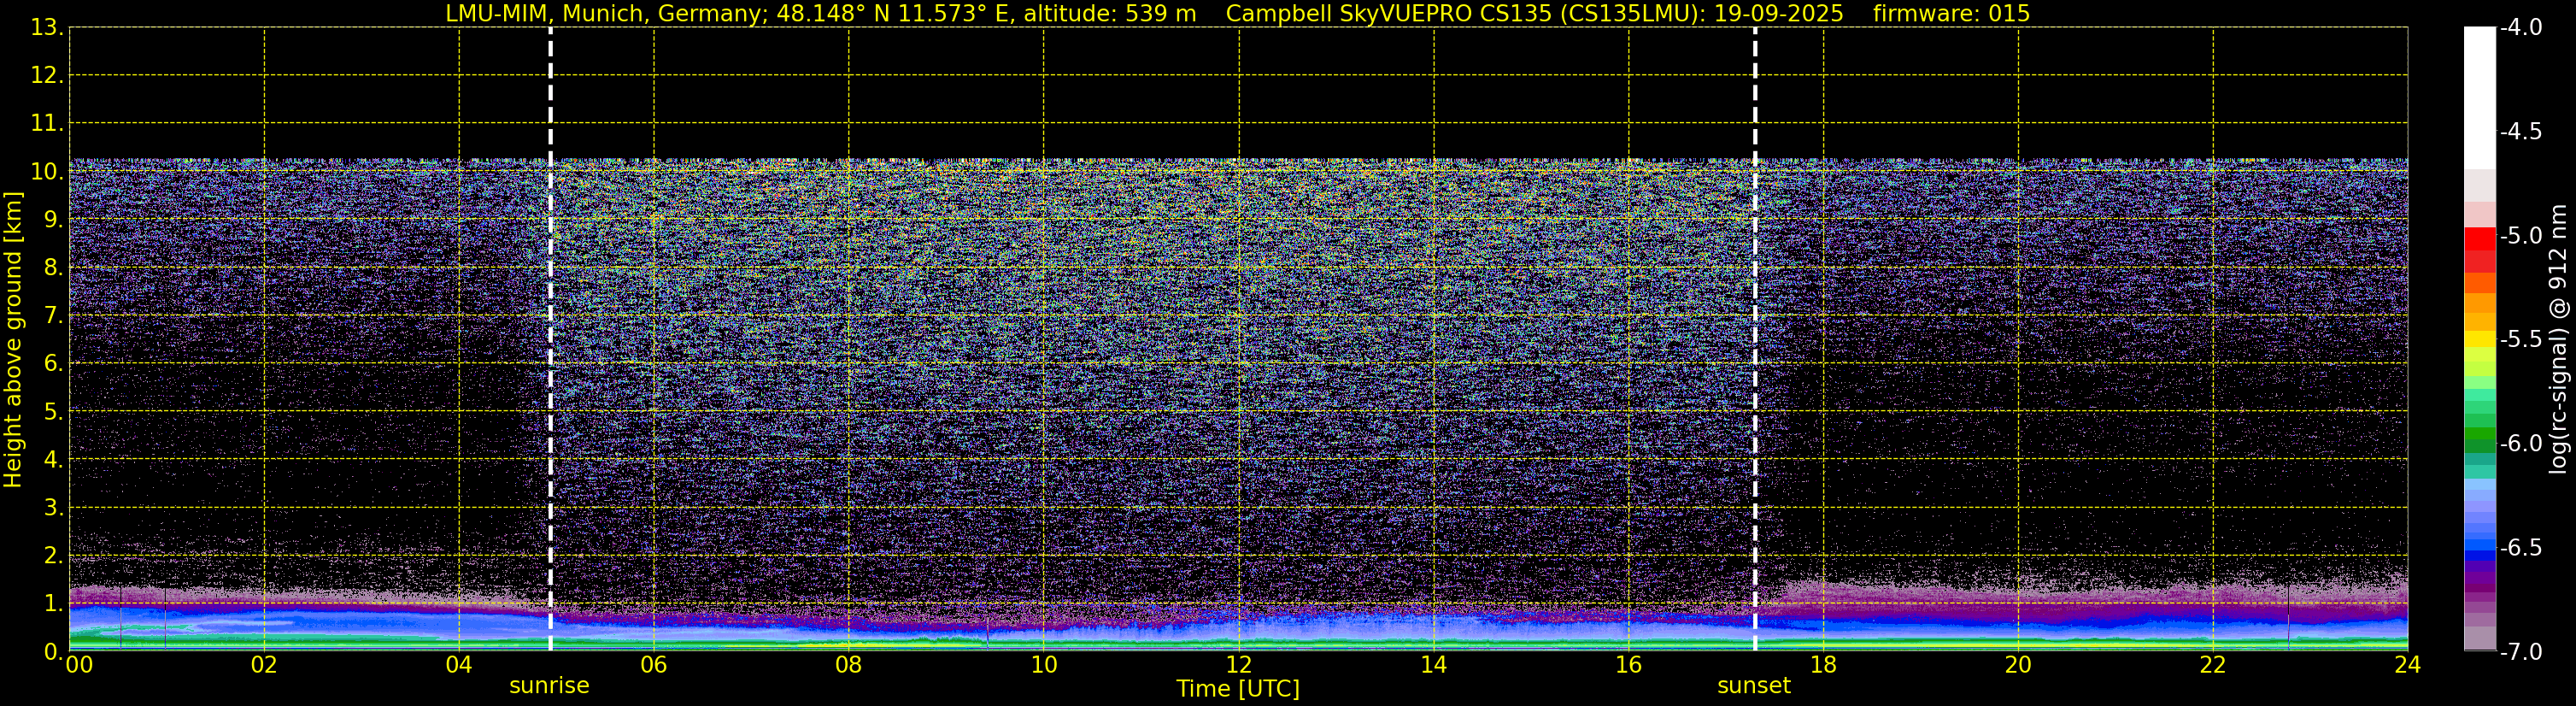Click the "-4.0" colorbar tick label
The image size is (2576, 706).
click(2520, 27)
